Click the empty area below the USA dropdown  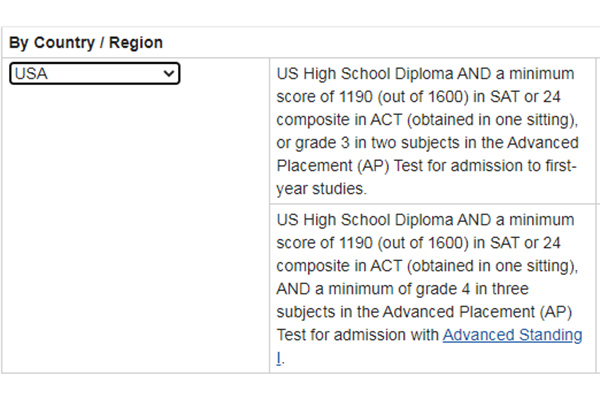(135, 230)
